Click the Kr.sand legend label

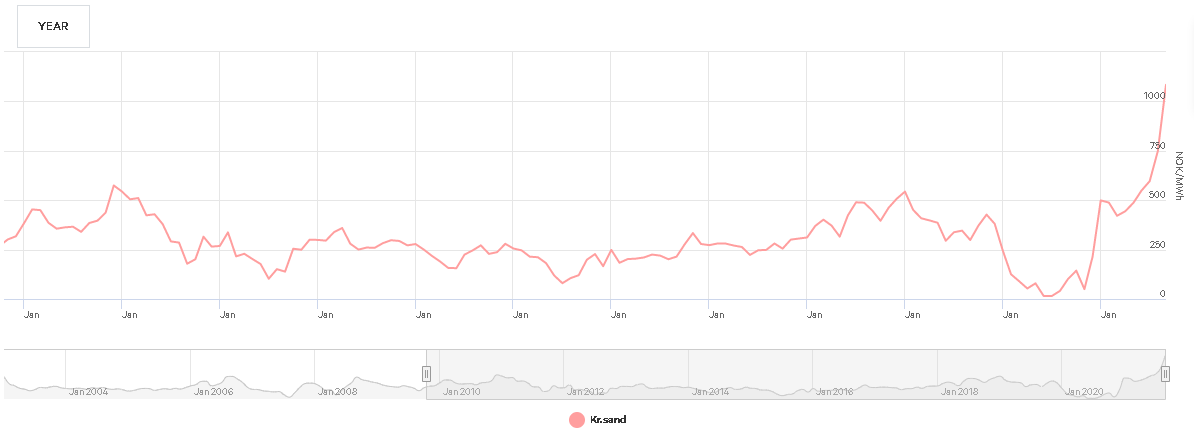(608, 420)
